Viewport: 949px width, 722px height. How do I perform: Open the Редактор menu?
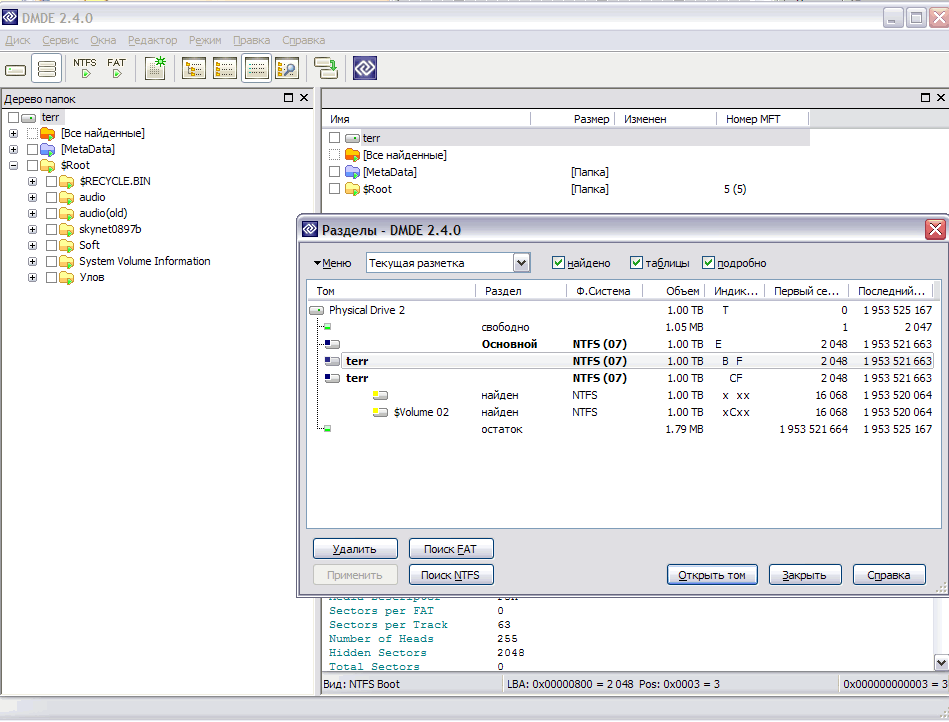pos(153,41)
